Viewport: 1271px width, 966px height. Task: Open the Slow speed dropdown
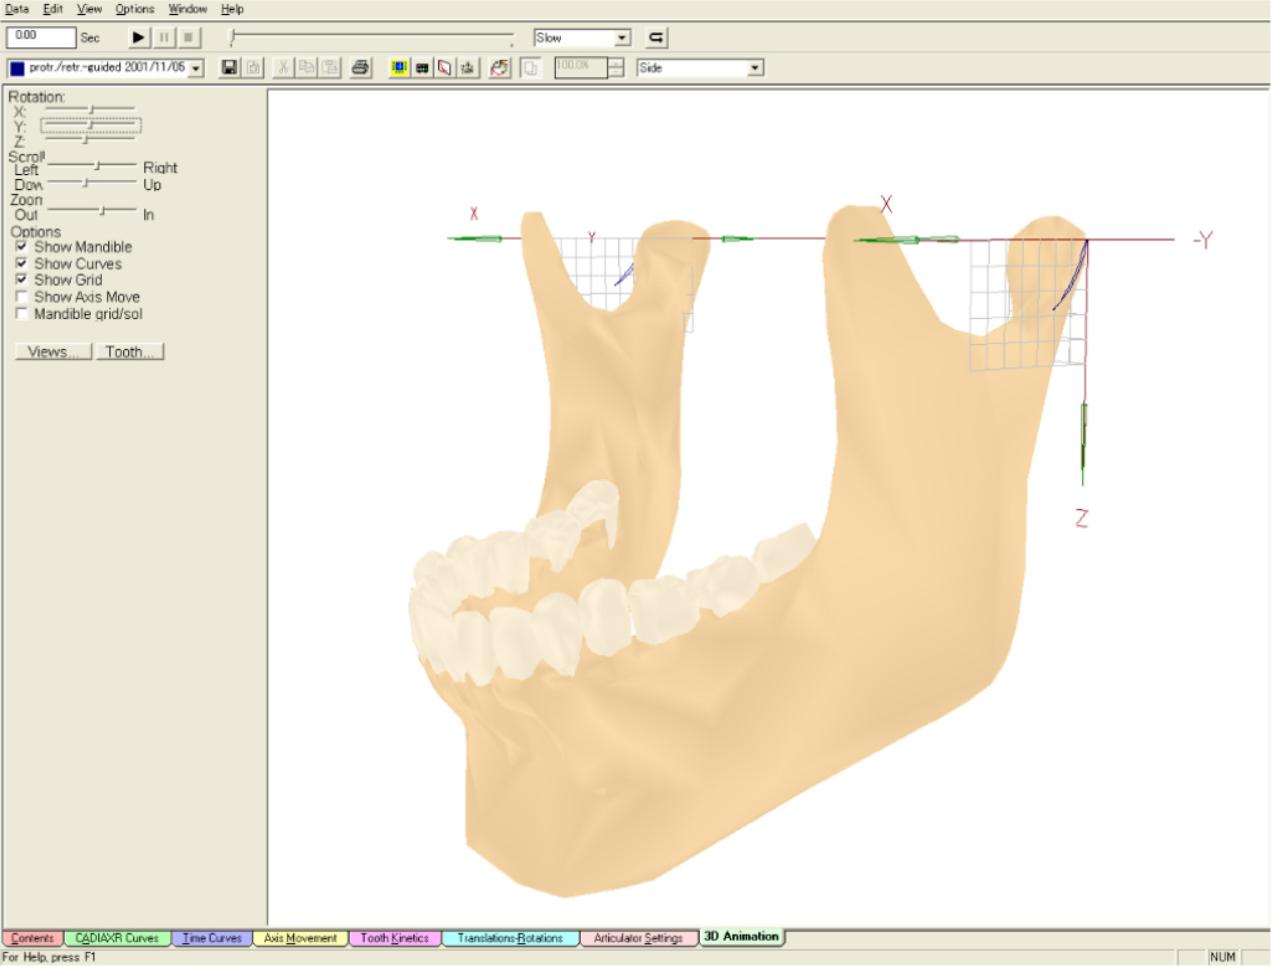coord(622,38)
